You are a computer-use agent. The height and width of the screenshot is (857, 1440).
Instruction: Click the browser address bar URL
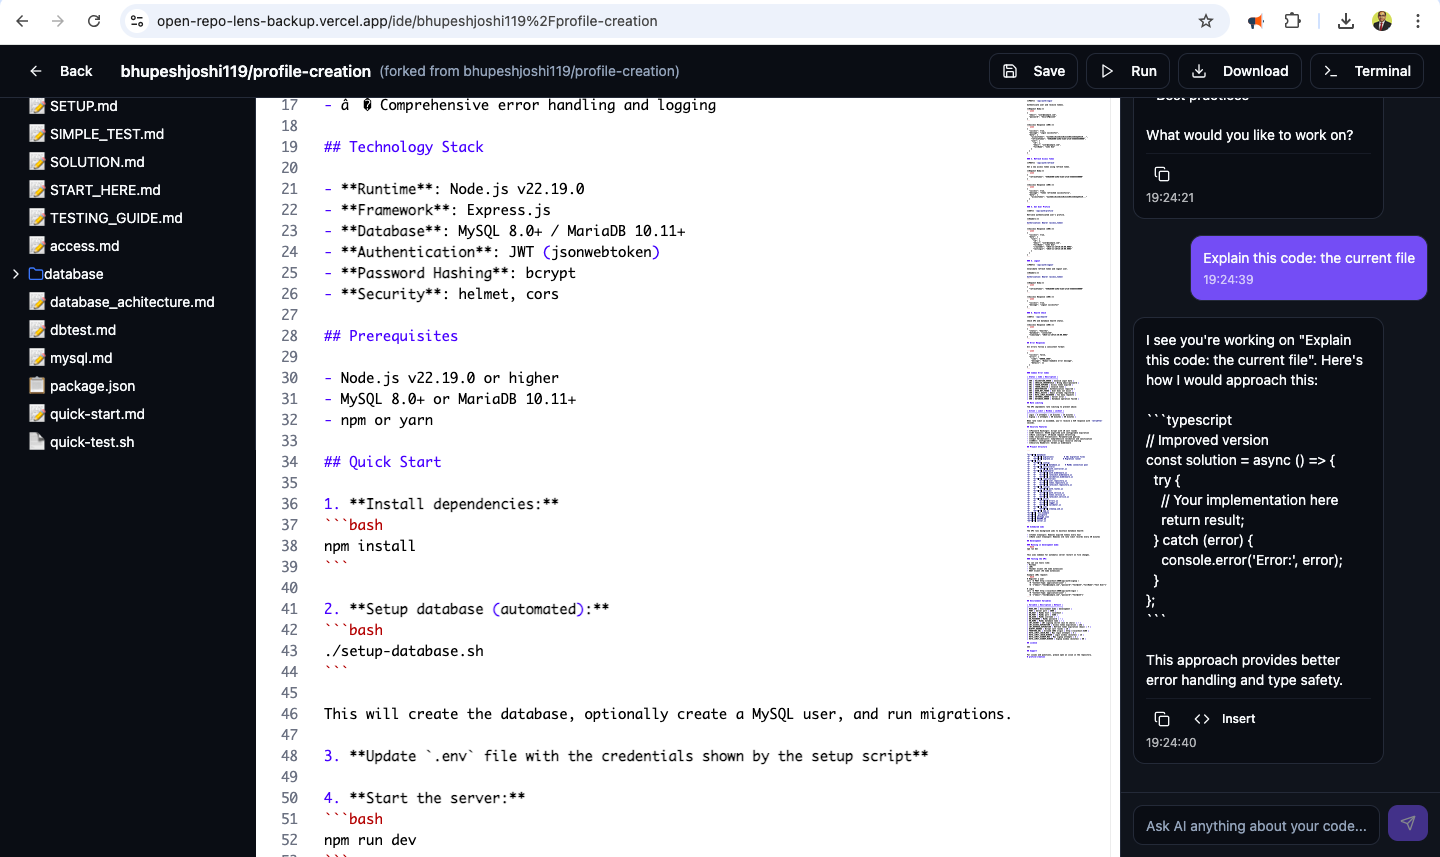(x=407, y=21)
